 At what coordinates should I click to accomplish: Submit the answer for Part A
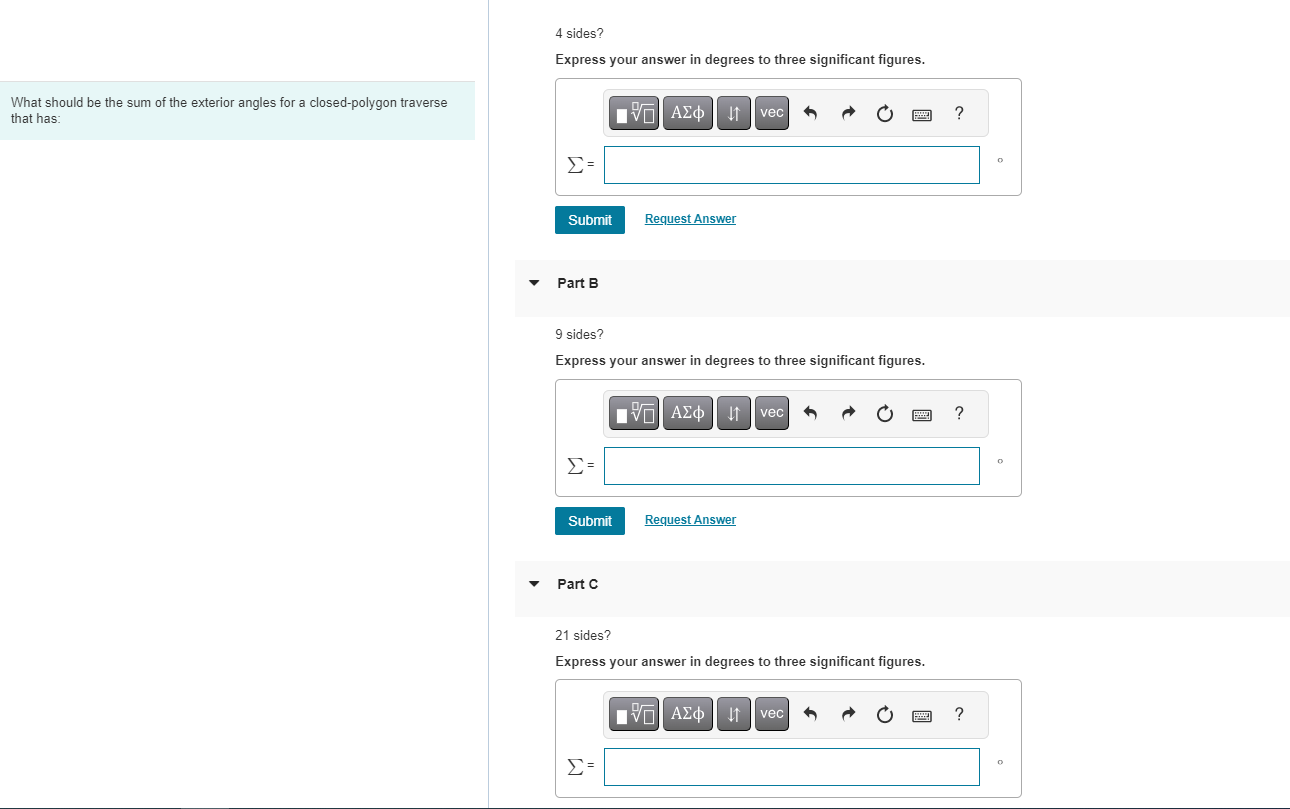point(589,219)
